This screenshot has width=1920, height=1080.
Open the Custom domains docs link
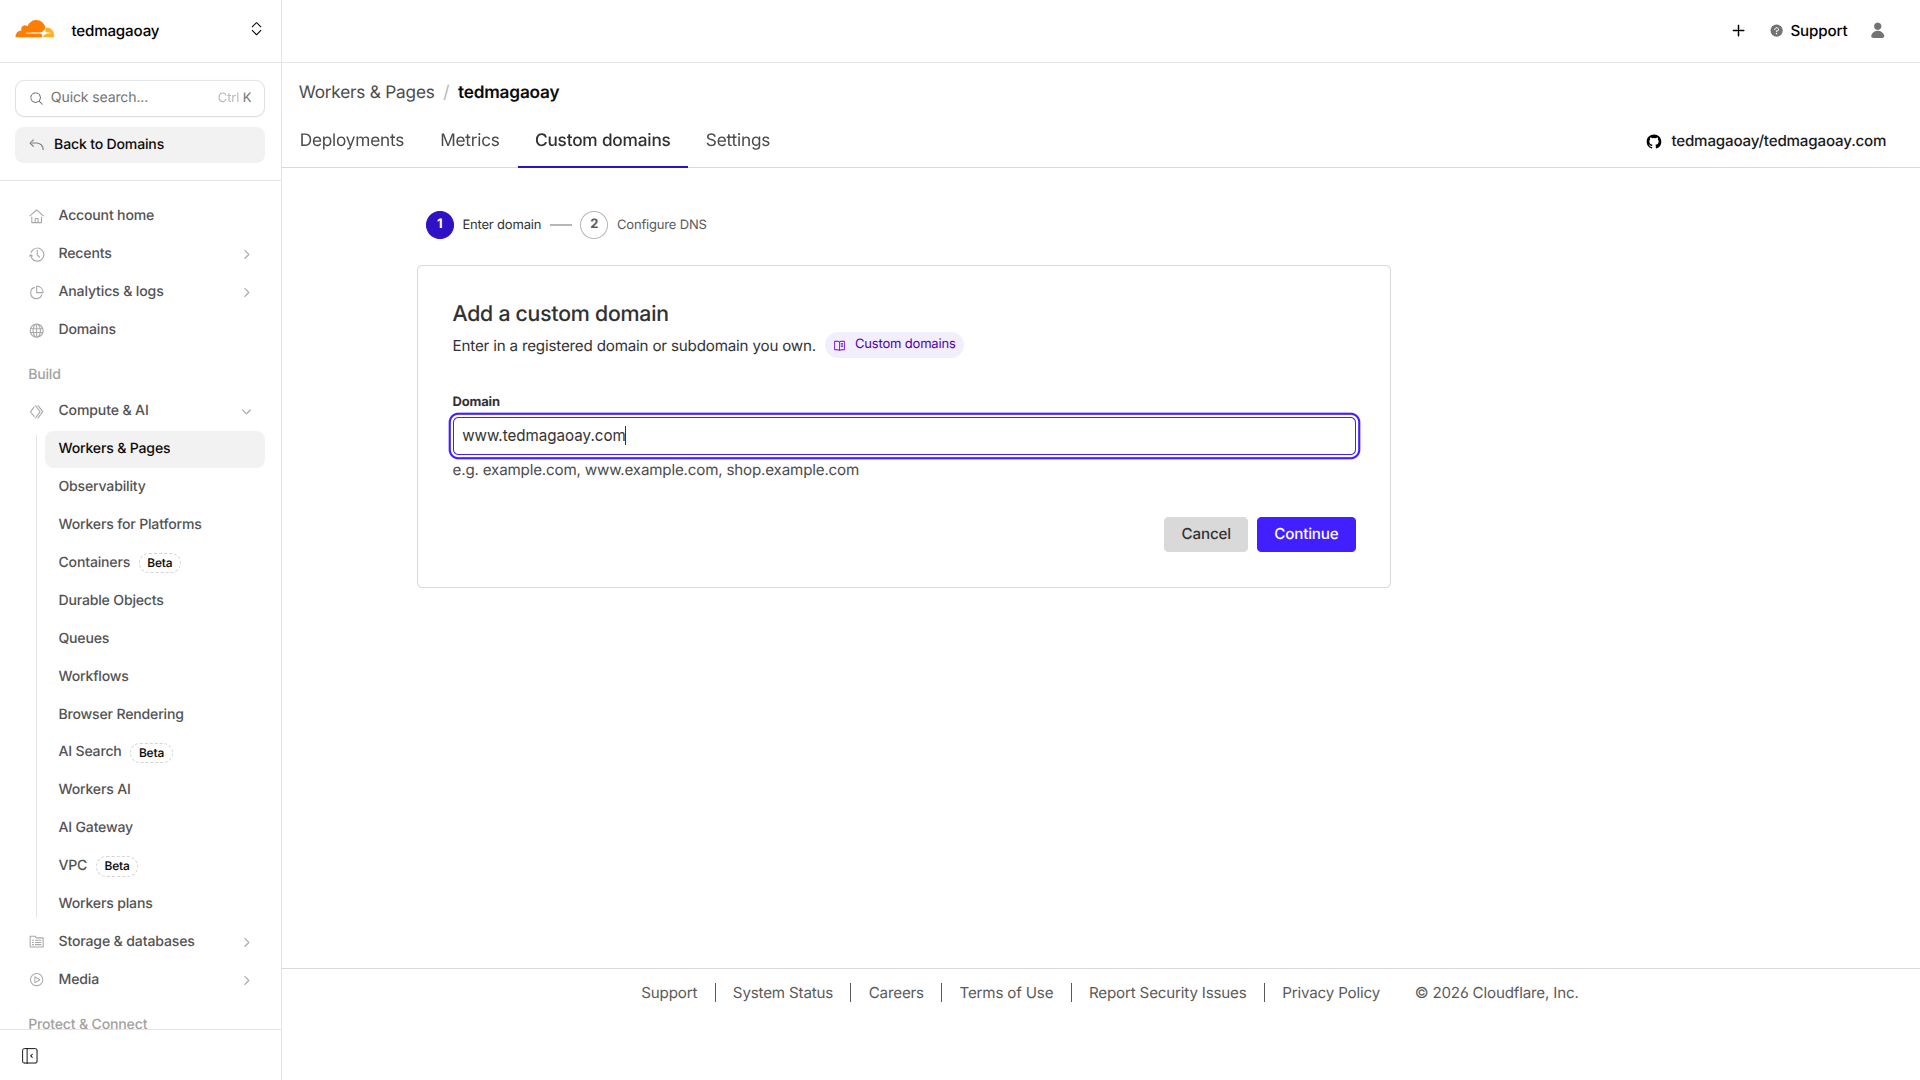894,344
